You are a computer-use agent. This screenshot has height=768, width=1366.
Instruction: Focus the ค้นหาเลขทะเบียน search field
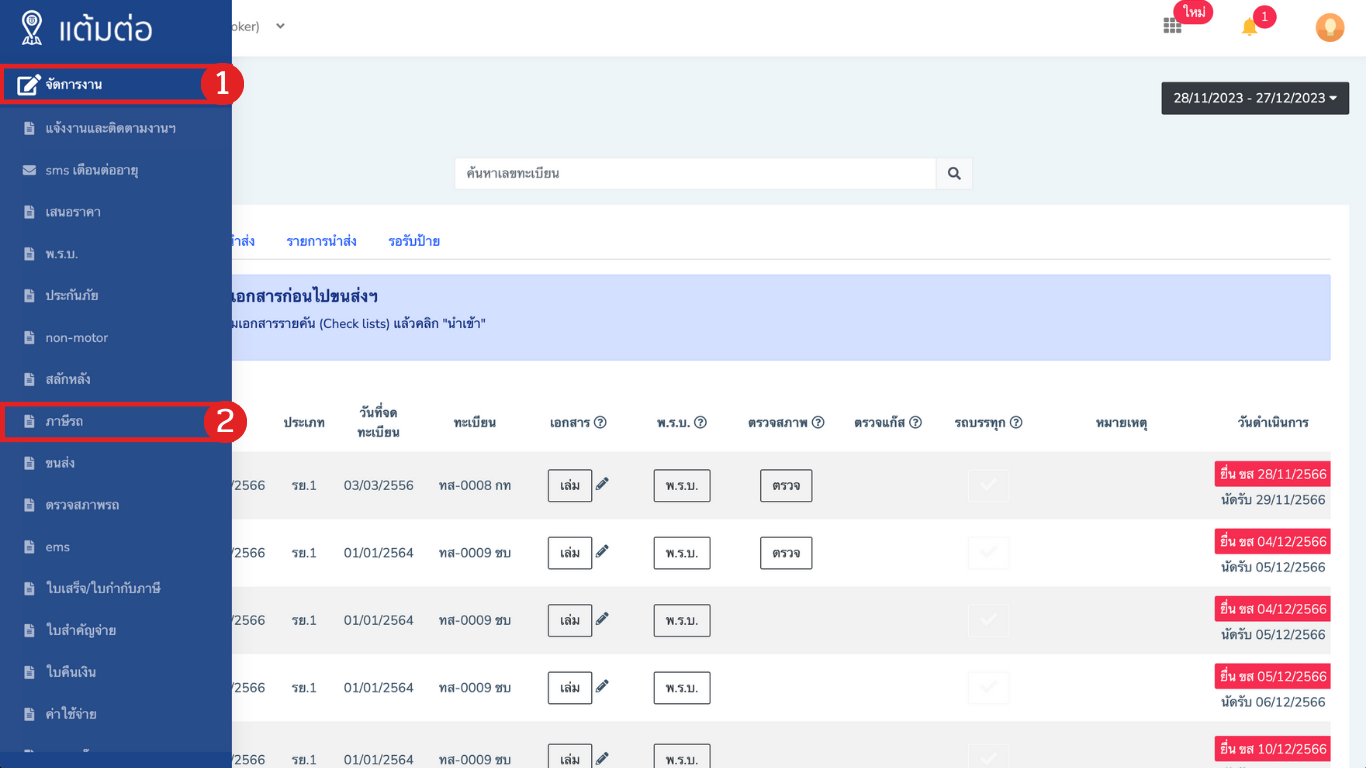click(x=696, y=173)
